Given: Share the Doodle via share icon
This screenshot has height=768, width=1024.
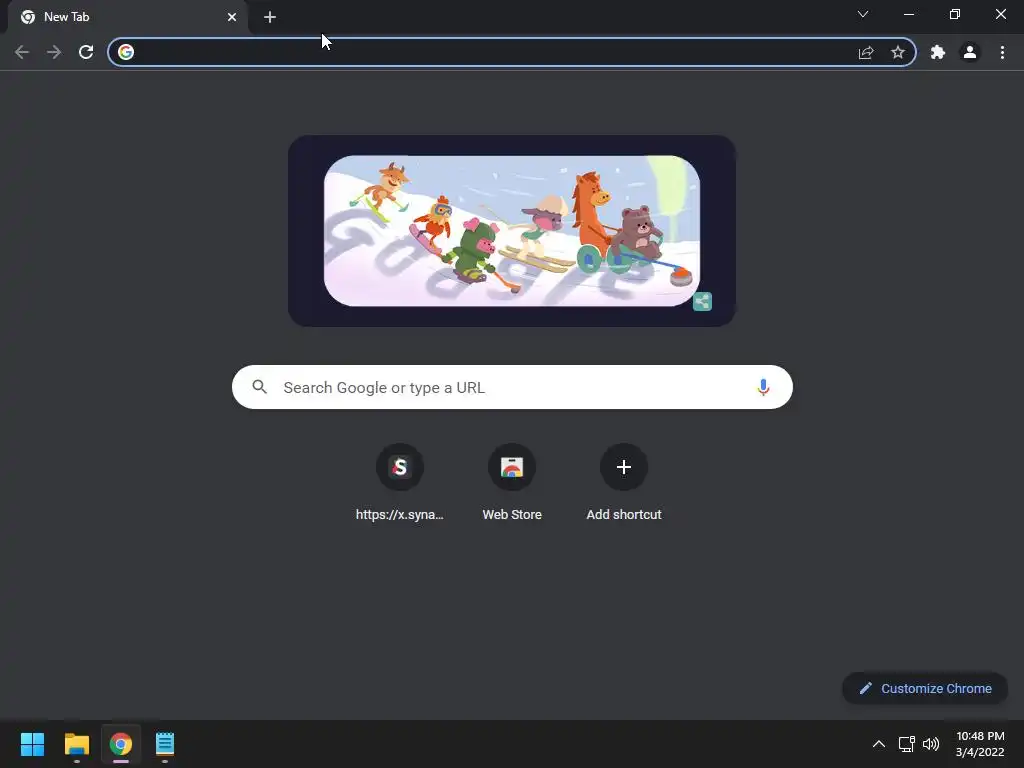Looking at the screenshot, I should coord(702,302).
